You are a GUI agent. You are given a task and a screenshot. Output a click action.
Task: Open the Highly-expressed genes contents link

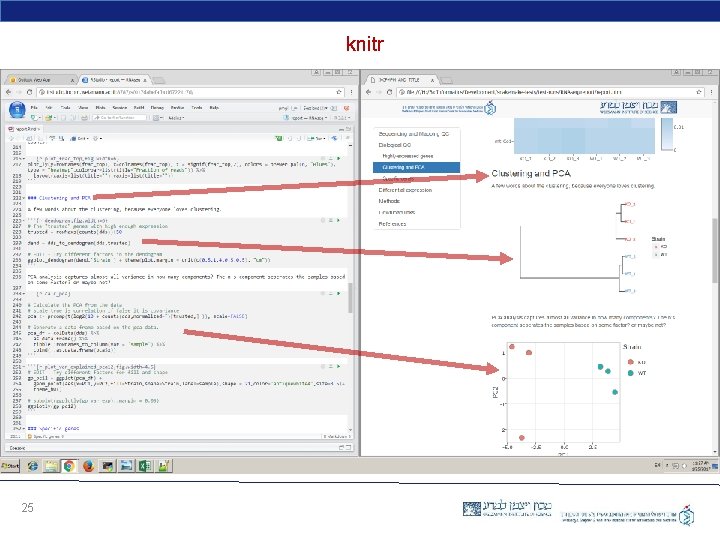408,156
